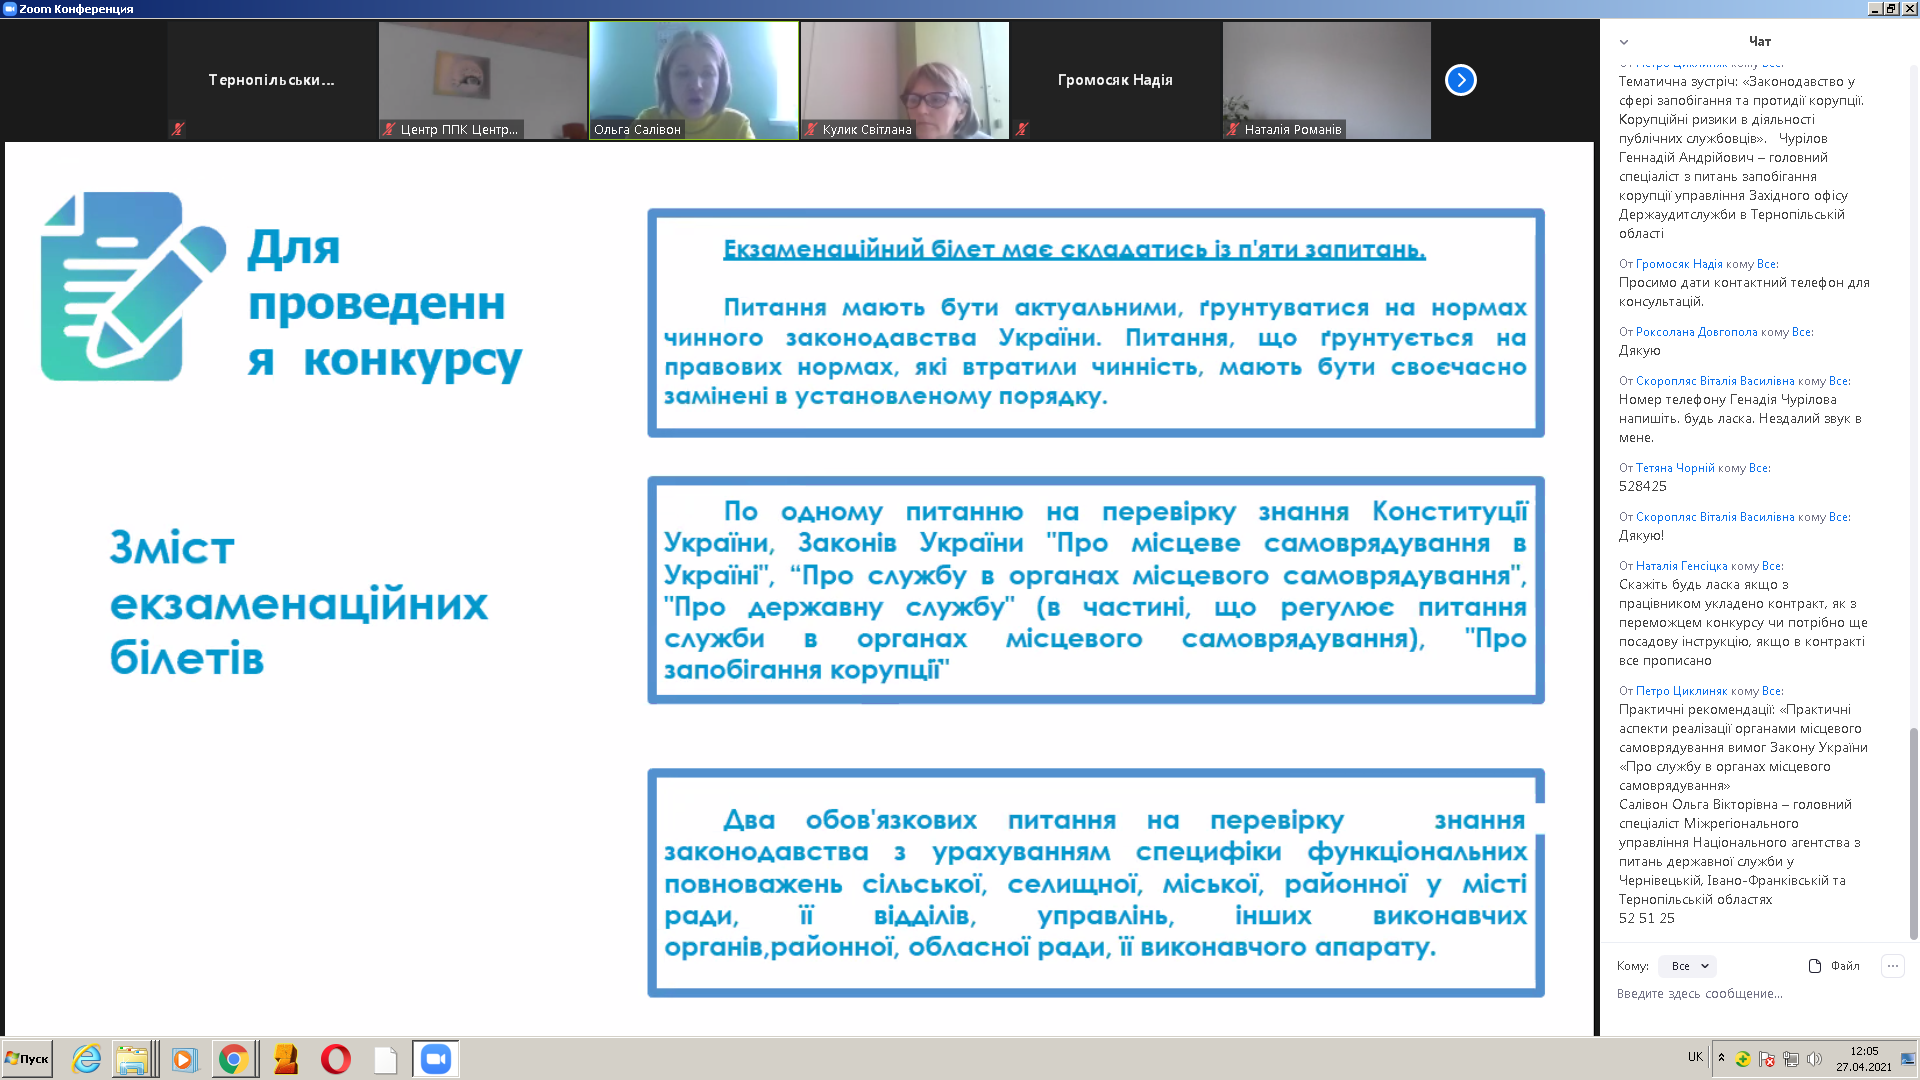This screenshot has height=1080, width=1920.
Task: Click the document-and-pencil slide graphic
Action: point(133,287)
